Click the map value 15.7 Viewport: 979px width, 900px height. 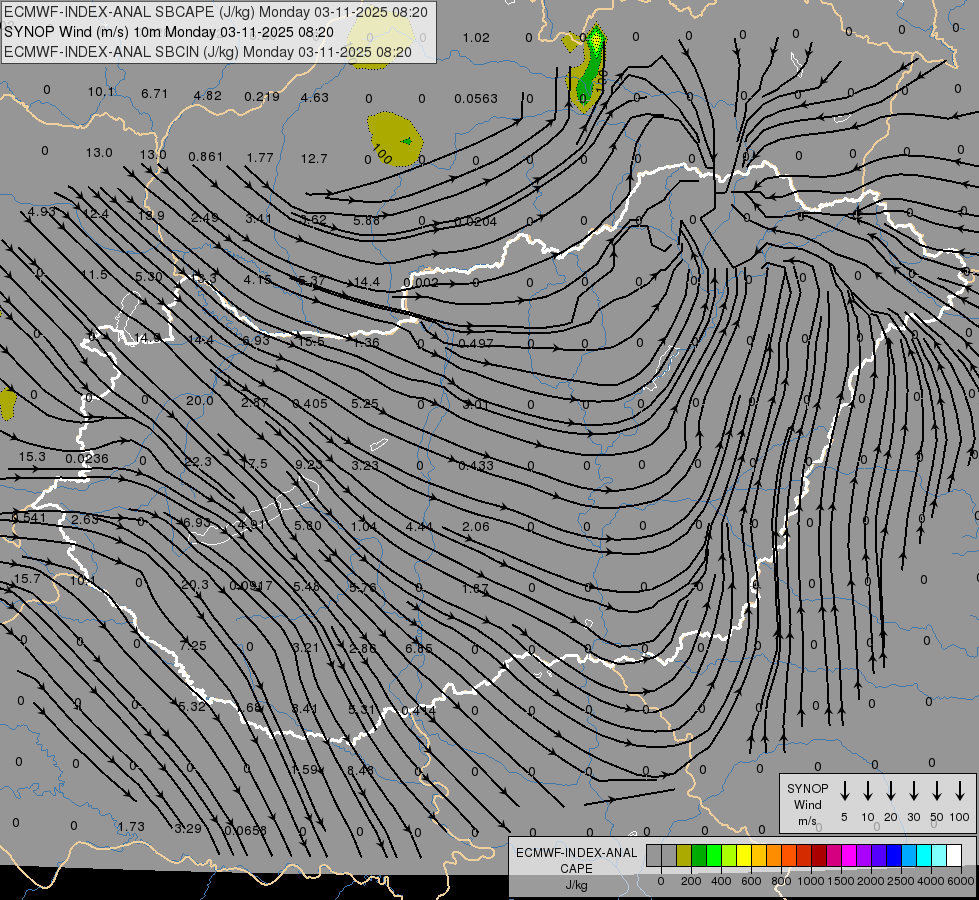tap(27, 579)
